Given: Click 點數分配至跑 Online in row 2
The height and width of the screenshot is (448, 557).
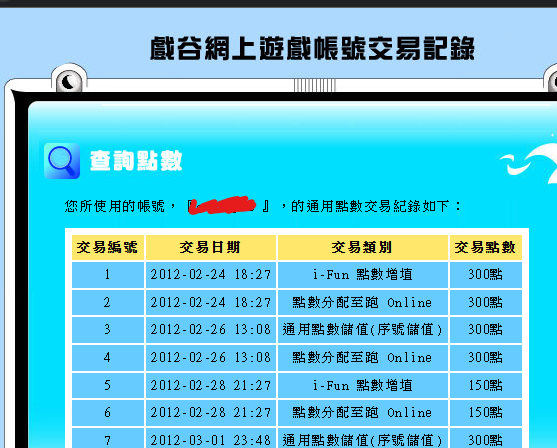Looking at the screenshot, I should [x=362, y=302].
